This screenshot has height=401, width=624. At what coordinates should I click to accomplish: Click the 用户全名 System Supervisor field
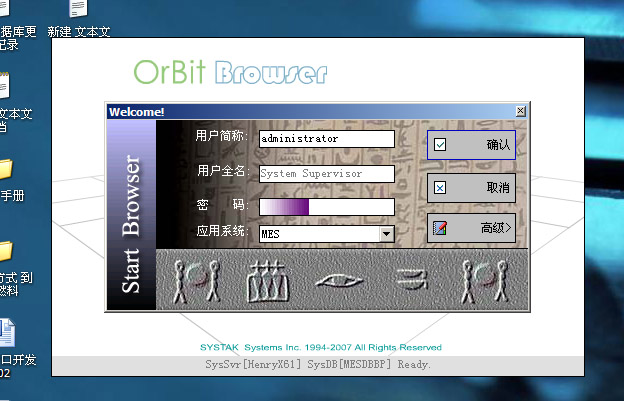pyautogui.click(x=327, y=174)
